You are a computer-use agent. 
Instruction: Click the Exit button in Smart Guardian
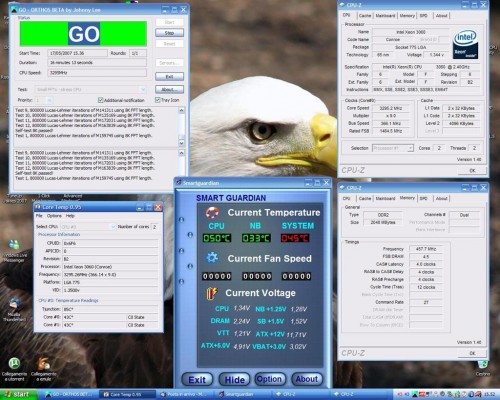197,379
